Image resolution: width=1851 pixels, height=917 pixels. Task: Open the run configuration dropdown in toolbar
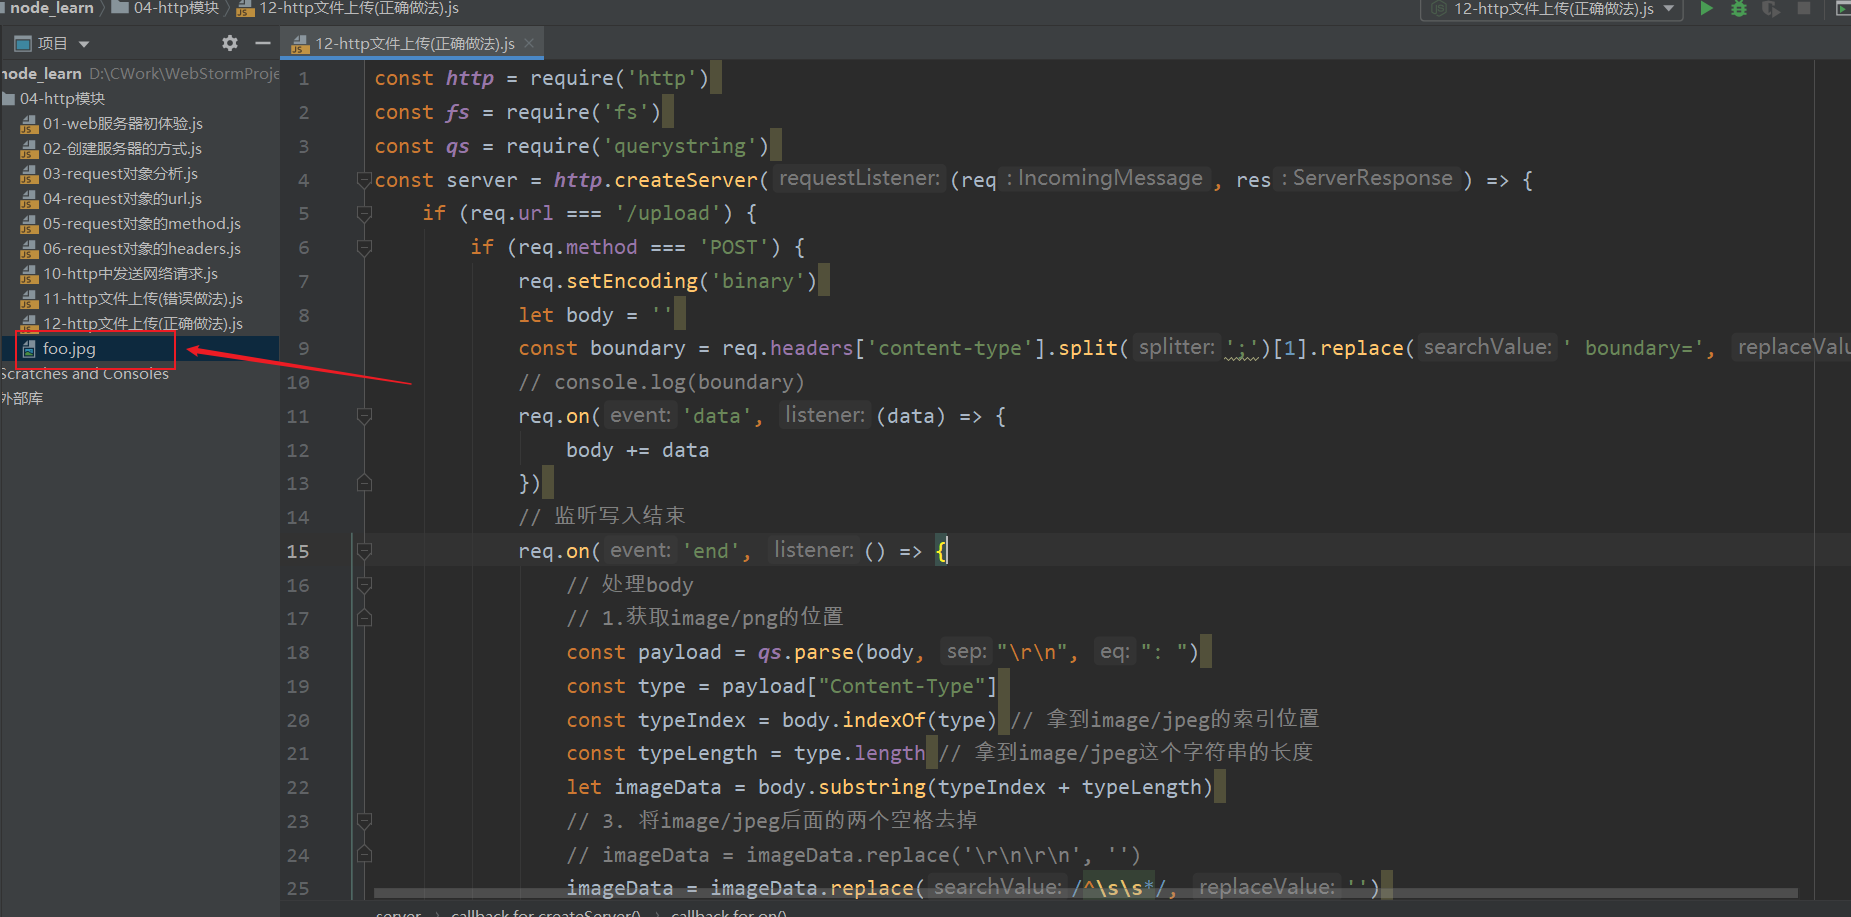(x=1551, y=9)
